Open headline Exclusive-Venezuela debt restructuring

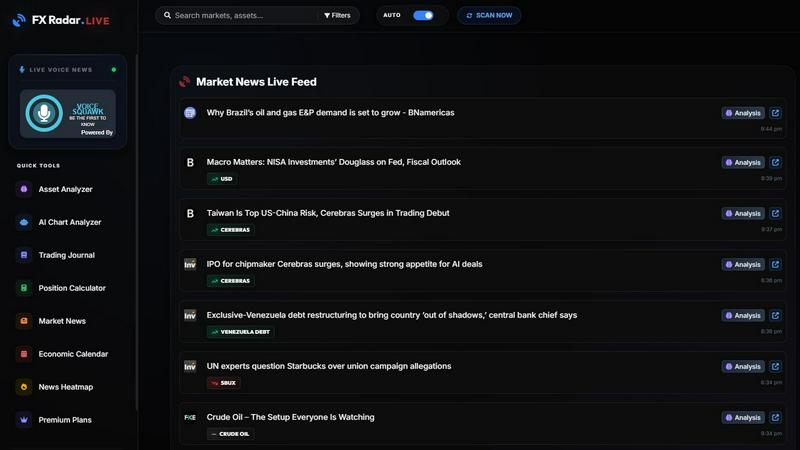[391, 315]
